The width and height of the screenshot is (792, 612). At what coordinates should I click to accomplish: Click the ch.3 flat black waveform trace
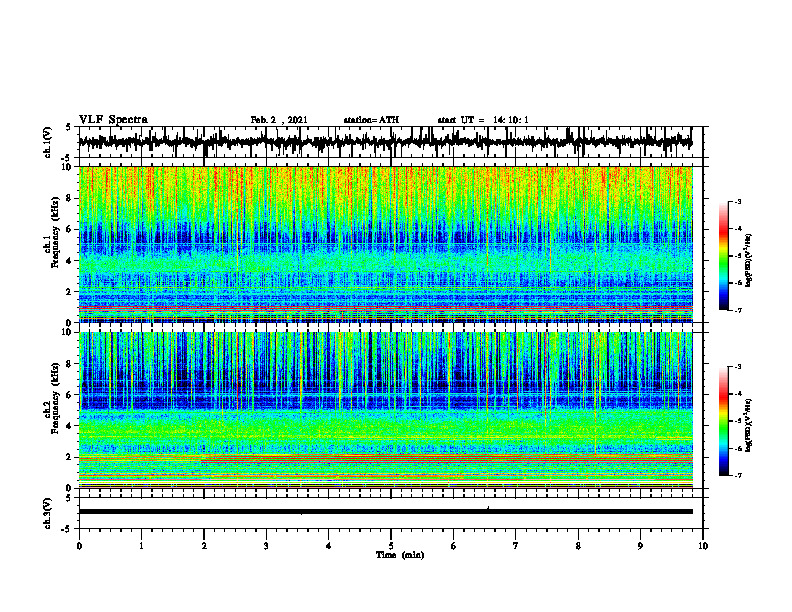(x=386, y=512)
